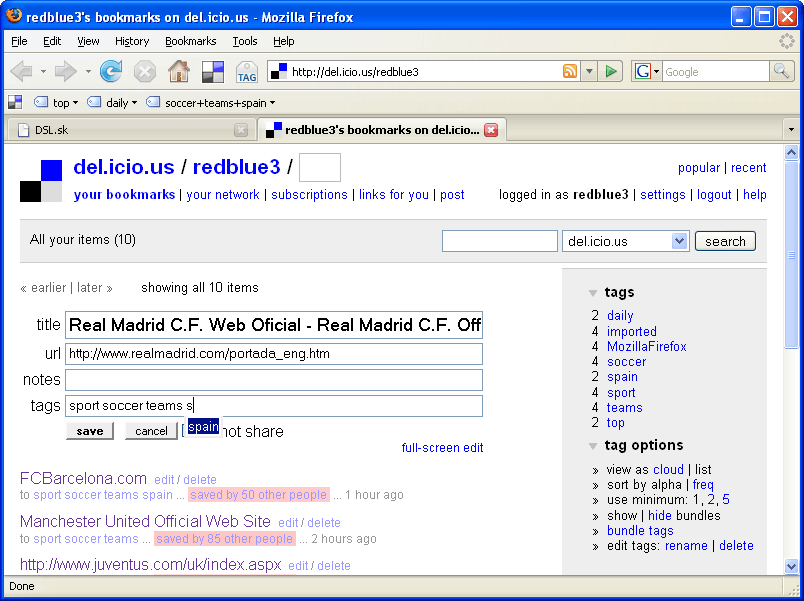Open the Help menu
The image size is (804, 601).
tap(284, 41)
